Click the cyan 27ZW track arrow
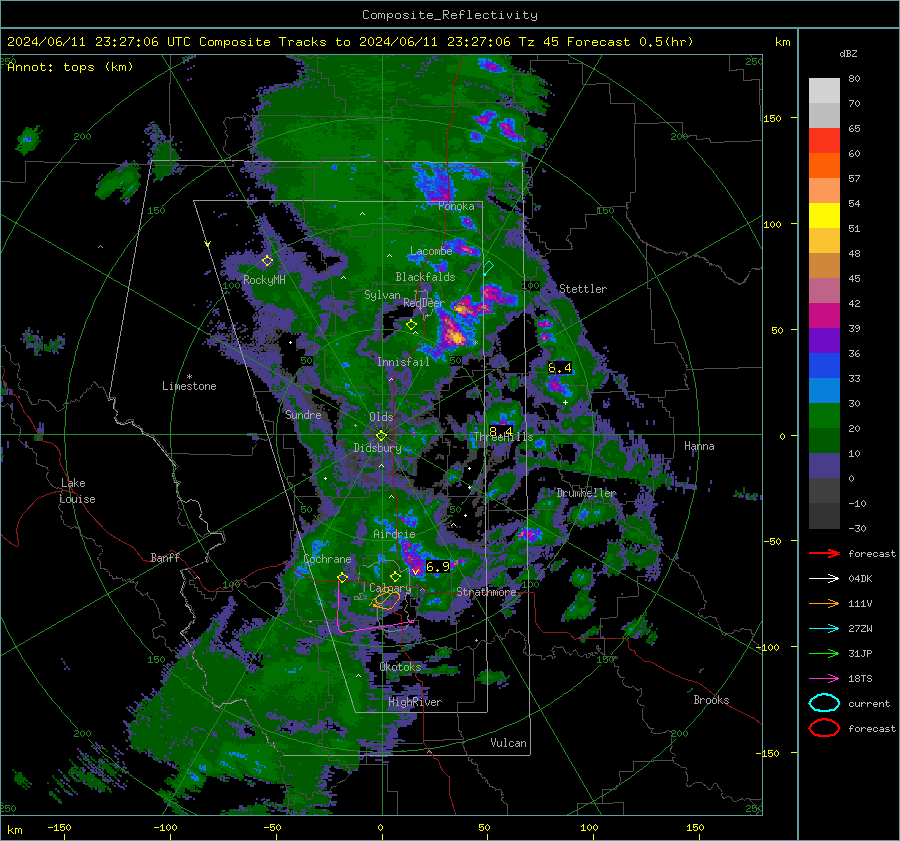This screenshot has height=841, width=900. point(824,629)
